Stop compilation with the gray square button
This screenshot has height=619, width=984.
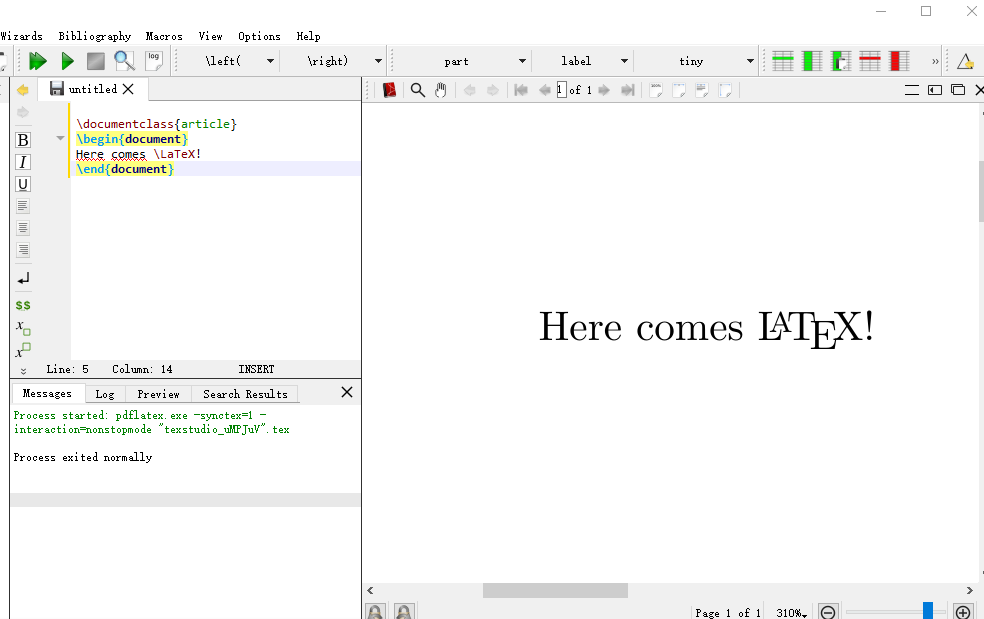click(95, 61)
